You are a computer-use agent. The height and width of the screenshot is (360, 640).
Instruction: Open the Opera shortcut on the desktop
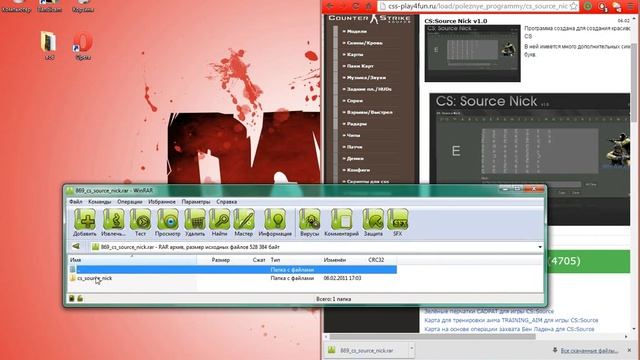83,46
